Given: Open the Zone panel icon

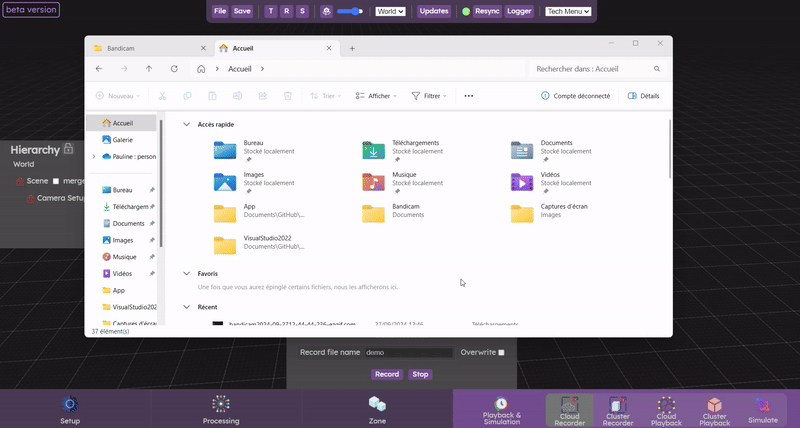Looking at the screenshot, I should point(377,404).
